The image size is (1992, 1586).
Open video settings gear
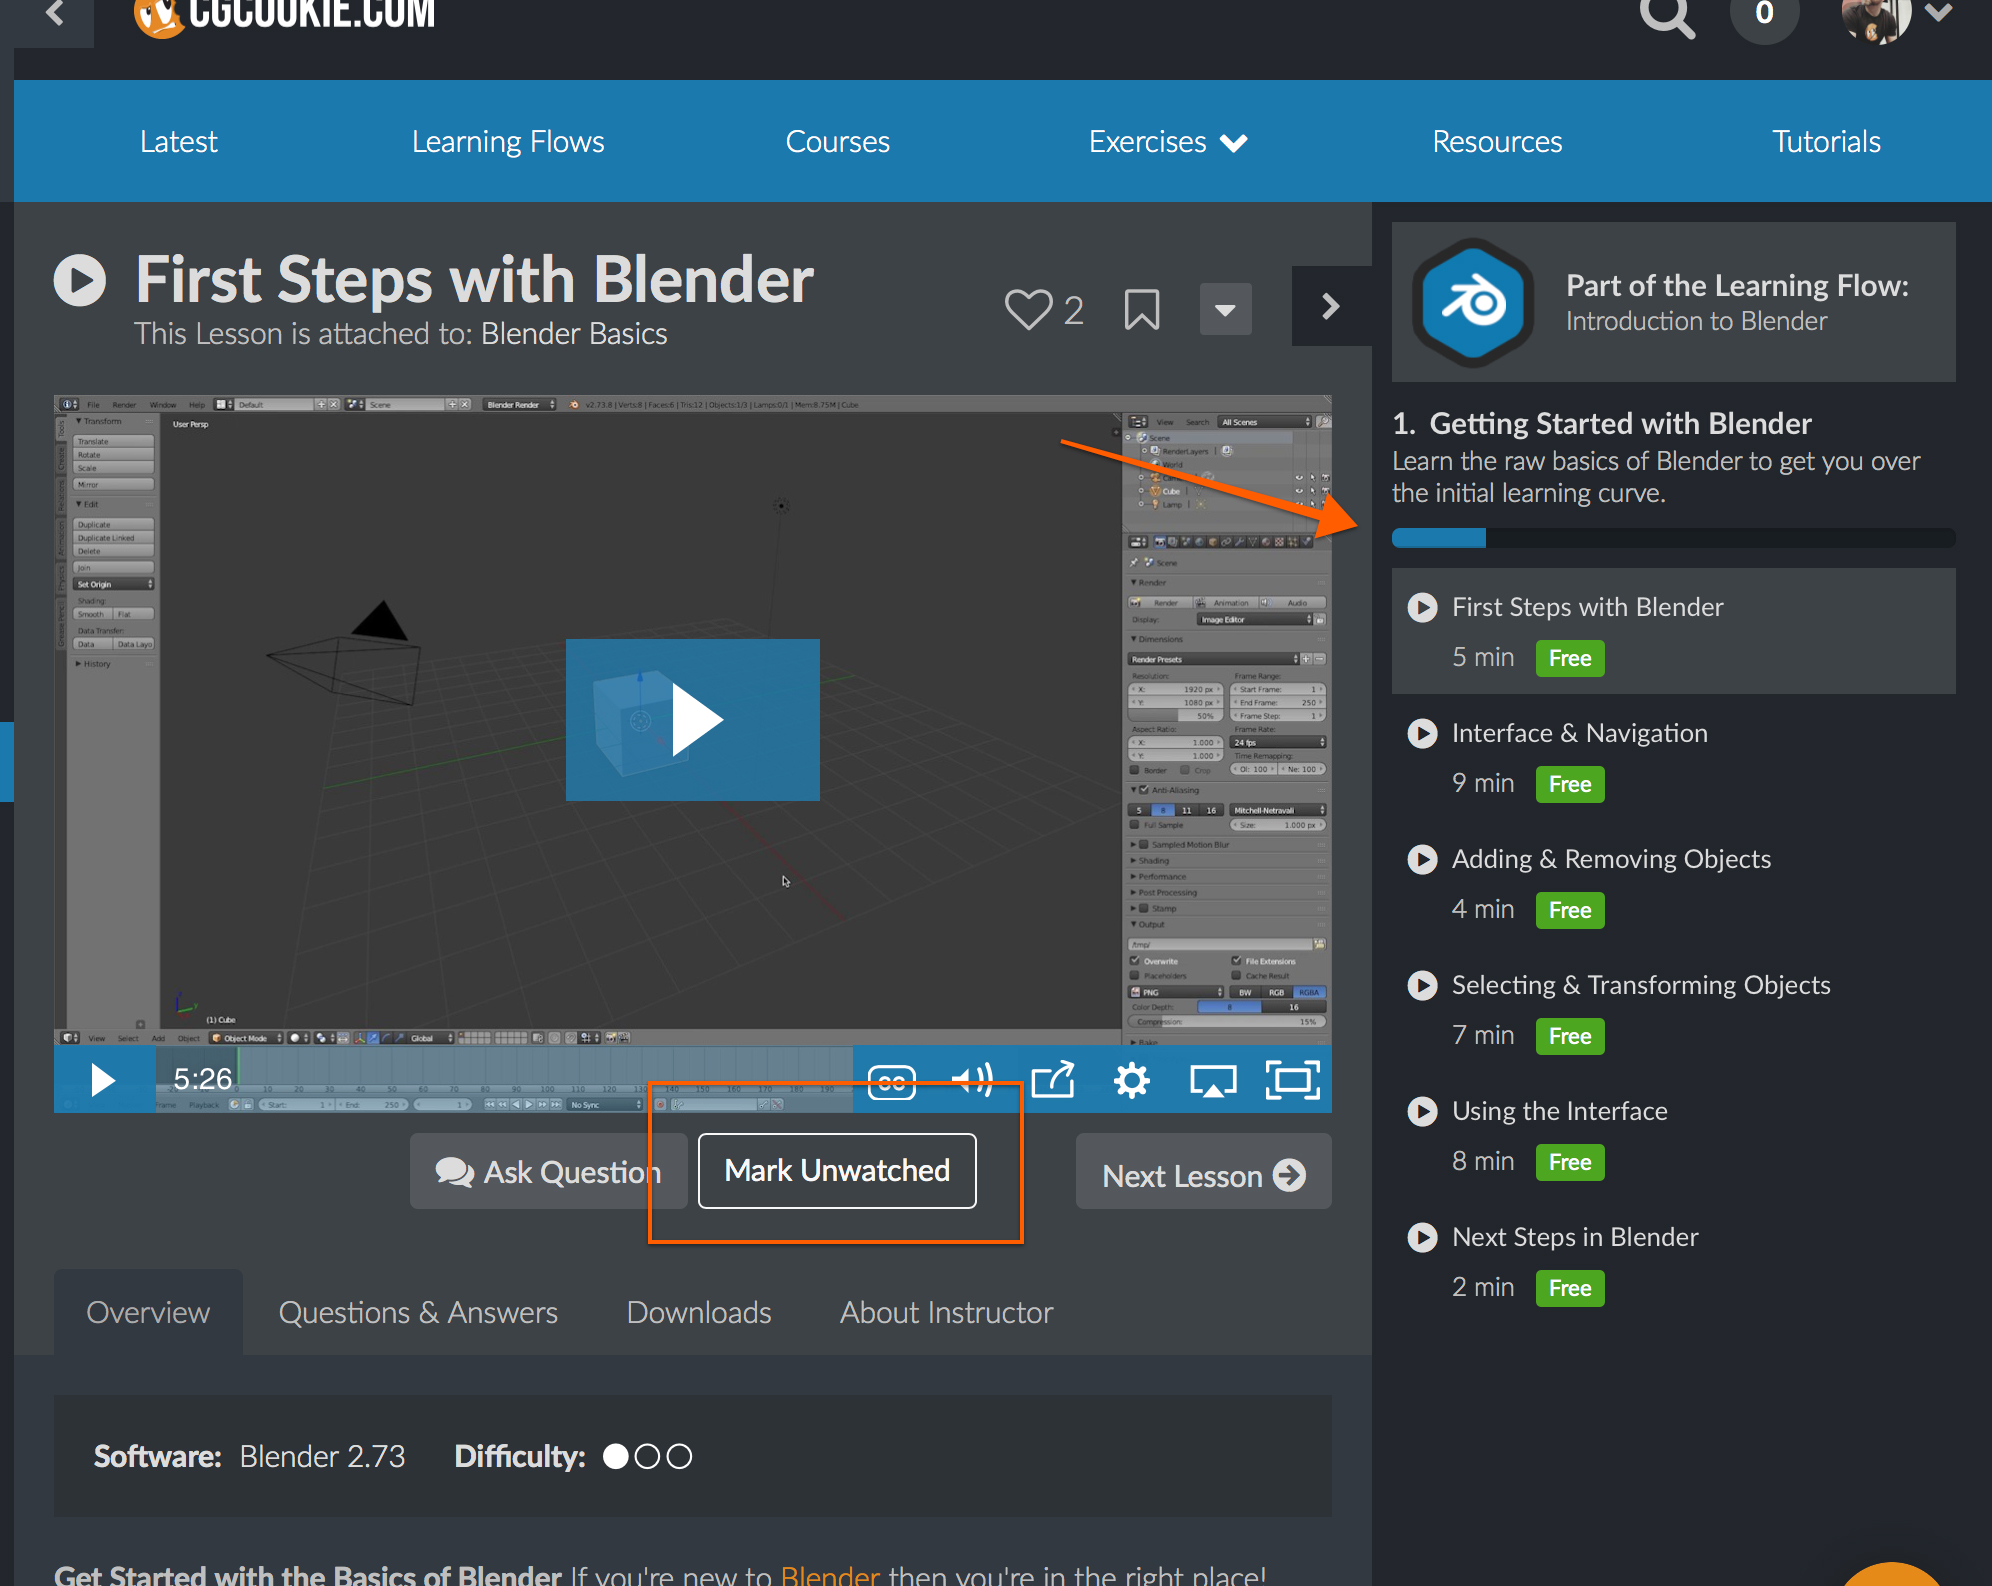[1132, 1080]
